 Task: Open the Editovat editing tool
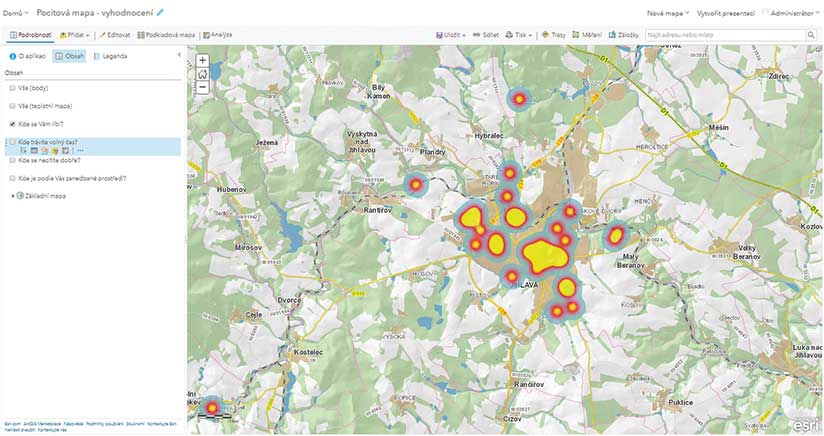(115, 35)
